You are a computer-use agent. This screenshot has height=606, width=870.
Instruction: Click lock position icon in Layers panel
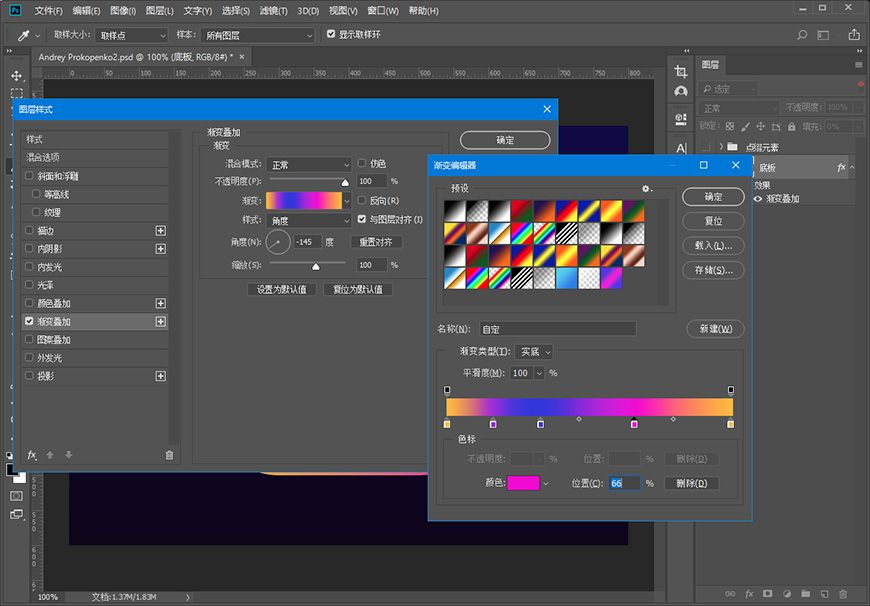tap(761, 127)
